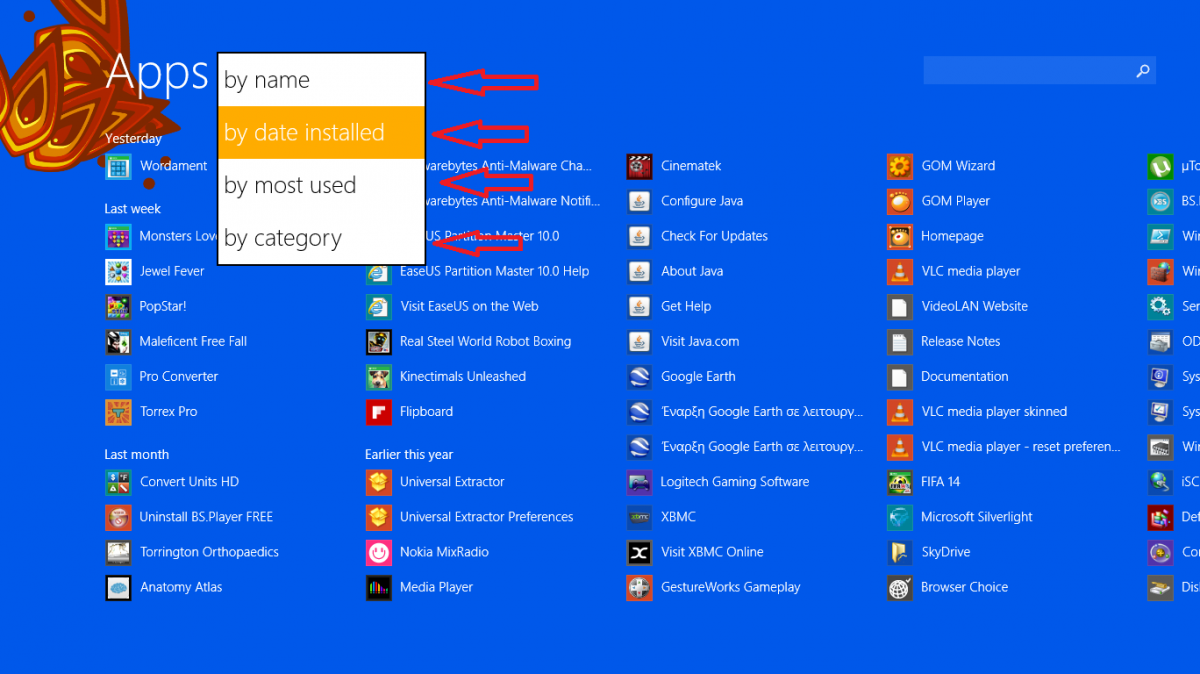The height and width of the screenshot is (674, 1200).
Task: Sort apps by name
Action: [321, 80]
